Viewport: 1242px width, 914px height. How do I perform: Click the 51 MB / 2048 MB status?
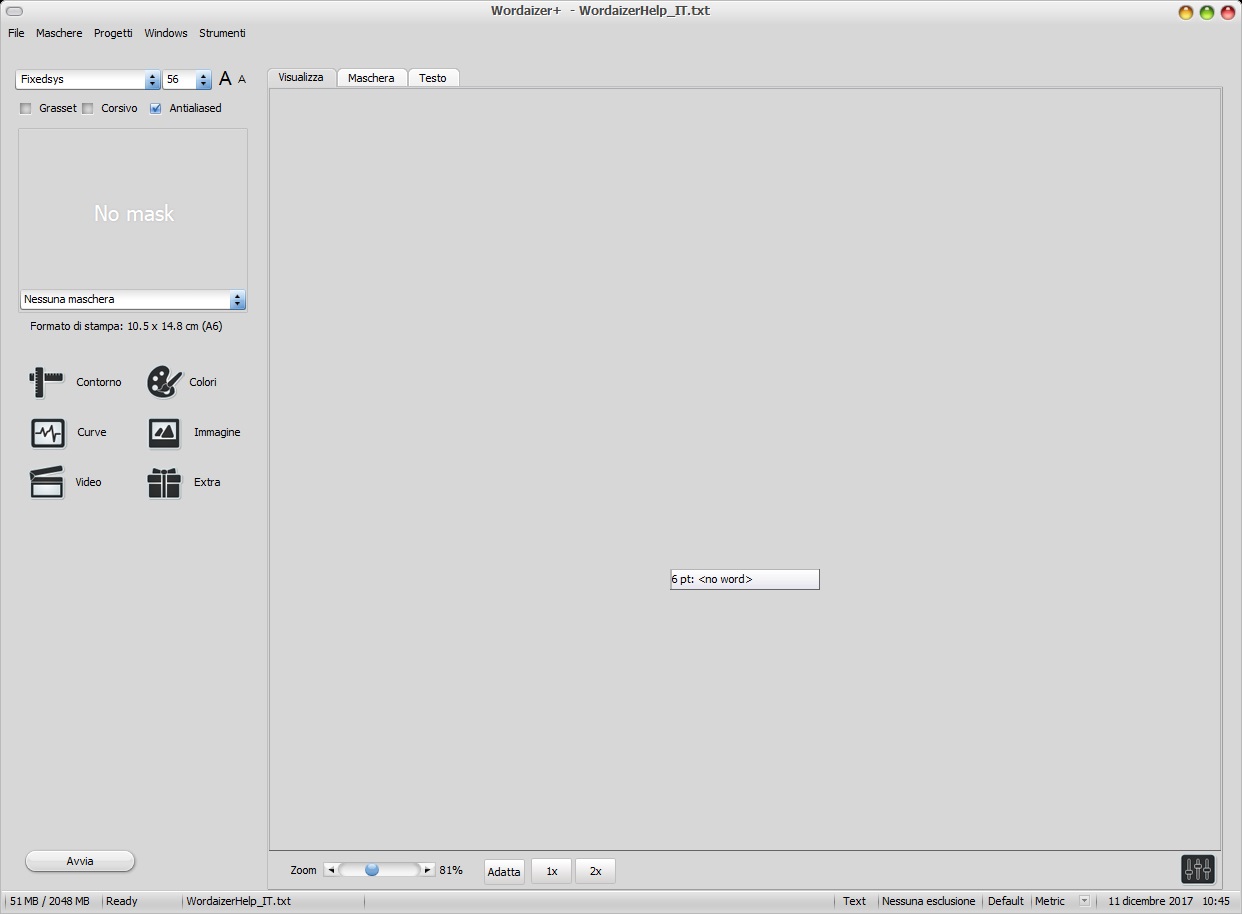point(50,901)
